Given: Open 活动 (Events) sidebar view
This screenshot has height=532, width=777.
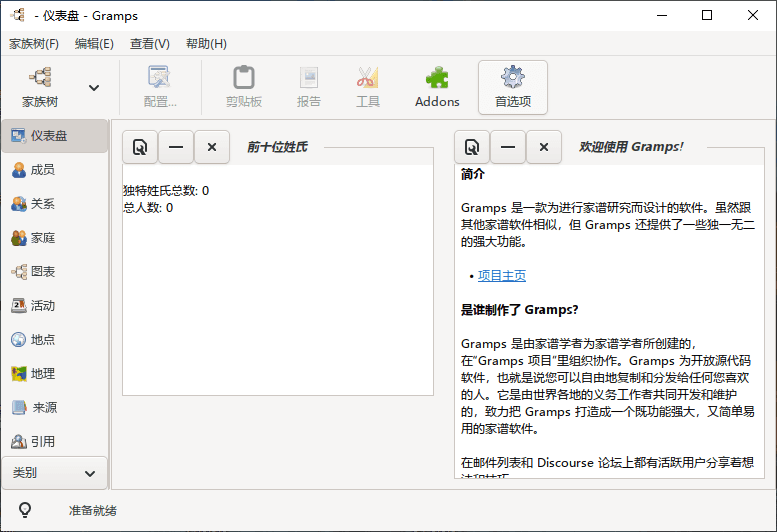Looking at the screenshot, I should click(42, 306).
